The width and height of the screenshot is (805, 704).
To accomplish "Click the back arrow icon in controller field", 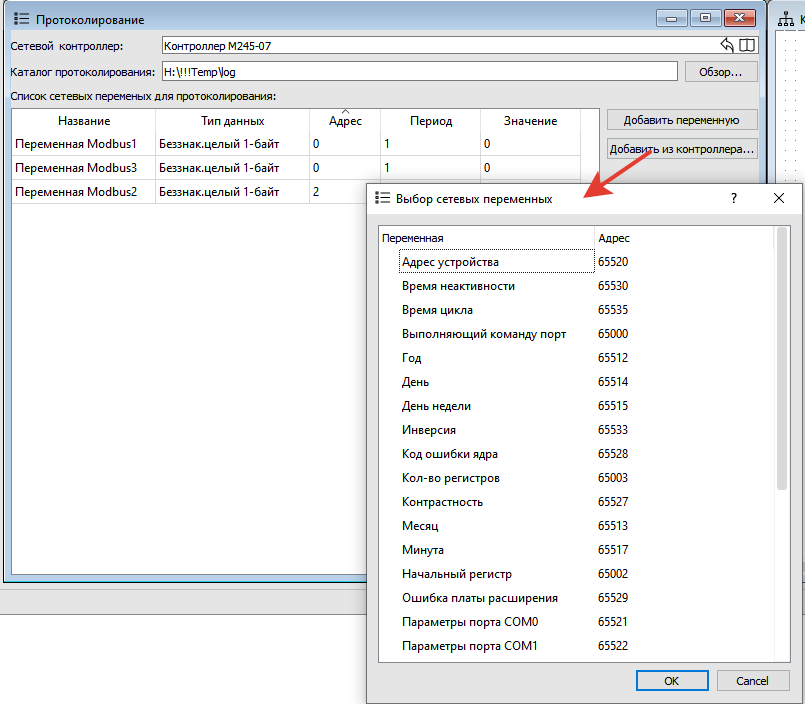I will click(727, 45).
